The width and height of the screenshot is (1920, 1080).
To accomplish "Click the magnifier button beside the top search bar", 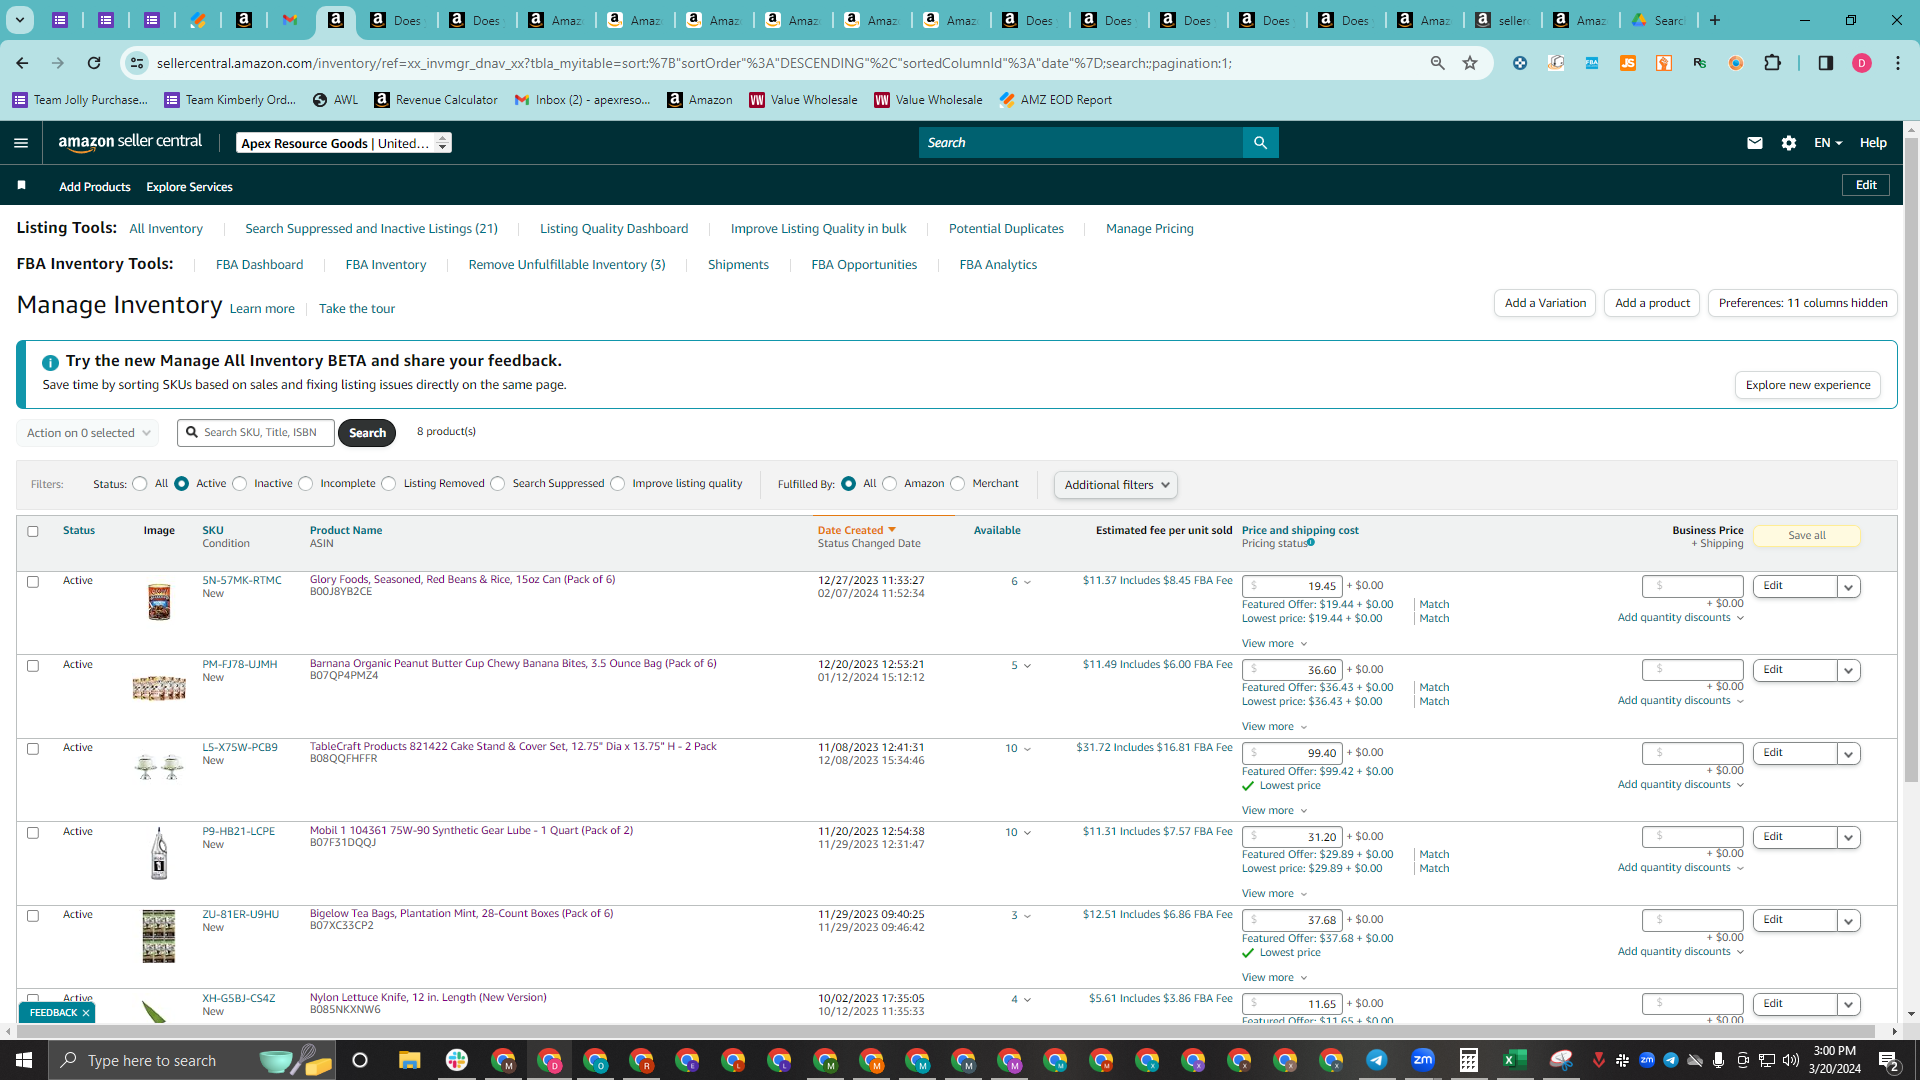I will [1260, 143].
